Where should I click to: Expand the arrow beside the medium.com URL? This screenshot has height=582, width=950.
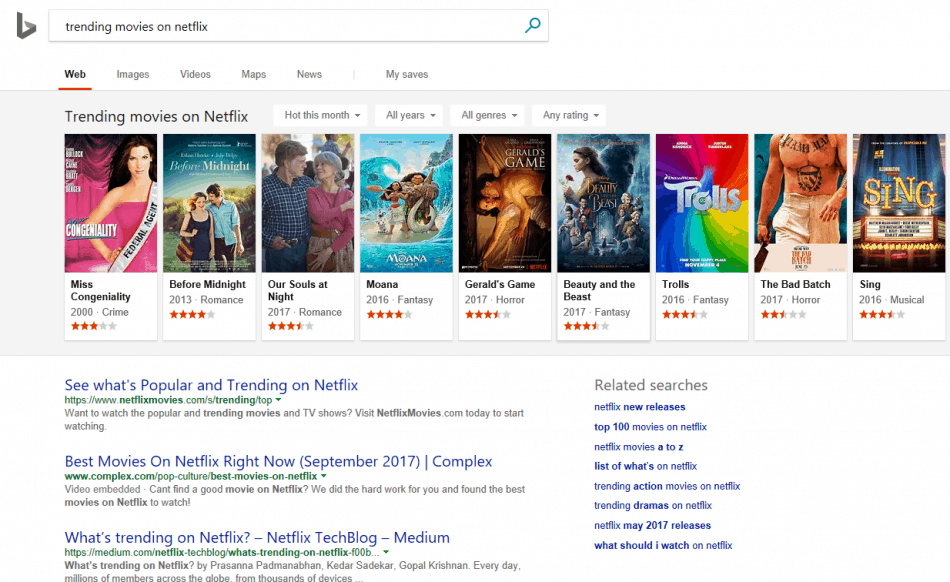386,552
